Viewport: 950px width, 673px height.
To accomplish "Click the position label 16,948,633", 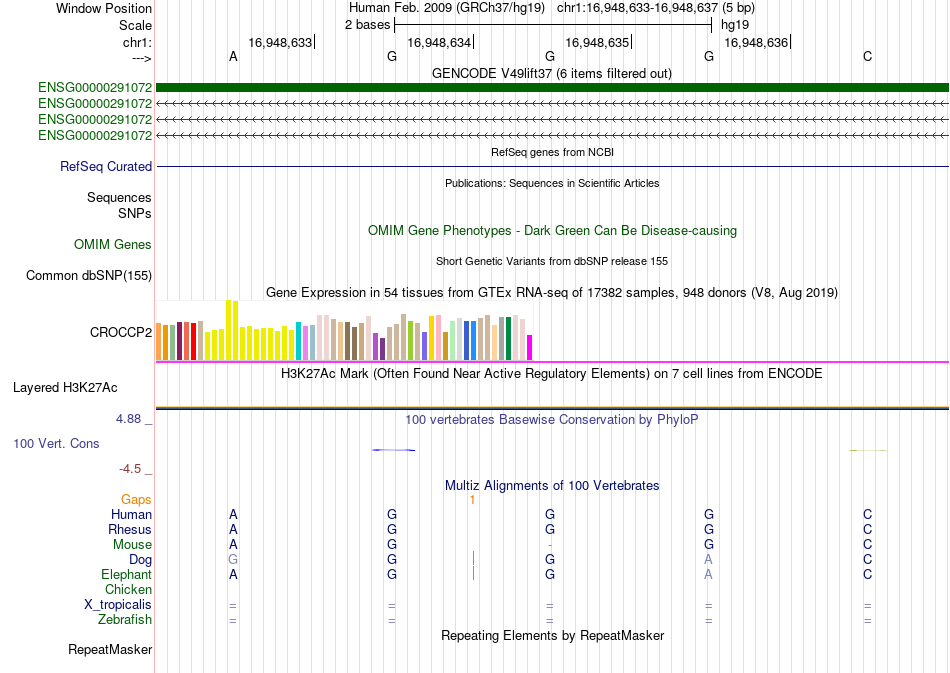I will click(280, 42).
